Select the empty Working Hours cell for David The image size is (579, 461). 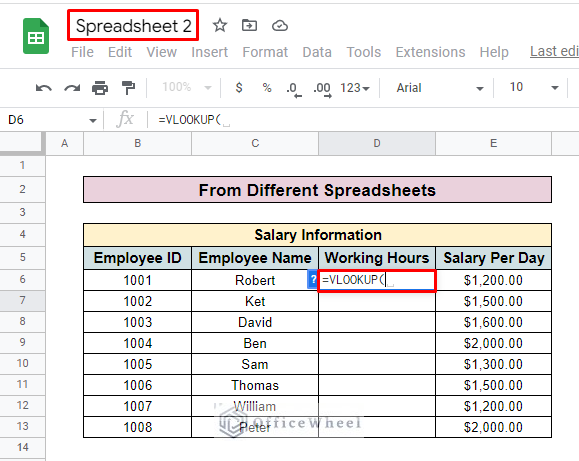tap(377, 322)
